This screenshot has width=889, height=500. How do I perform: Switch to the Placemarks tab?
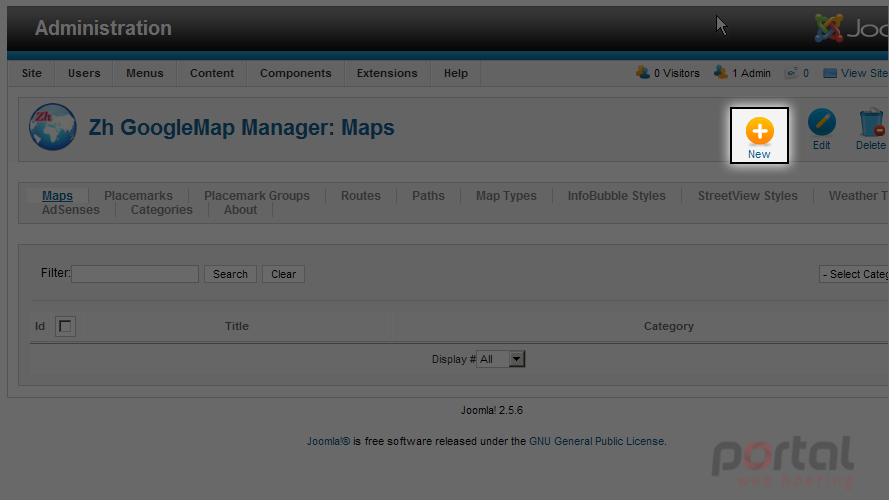[138, 196]
